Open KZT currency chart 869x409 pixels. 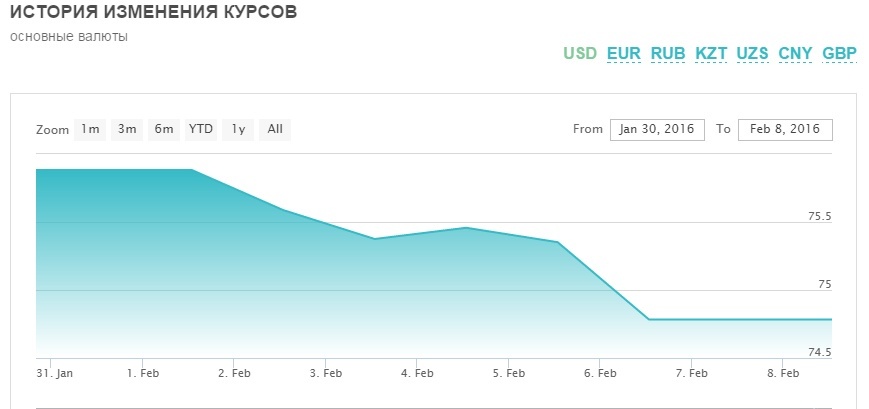[711, 54]
